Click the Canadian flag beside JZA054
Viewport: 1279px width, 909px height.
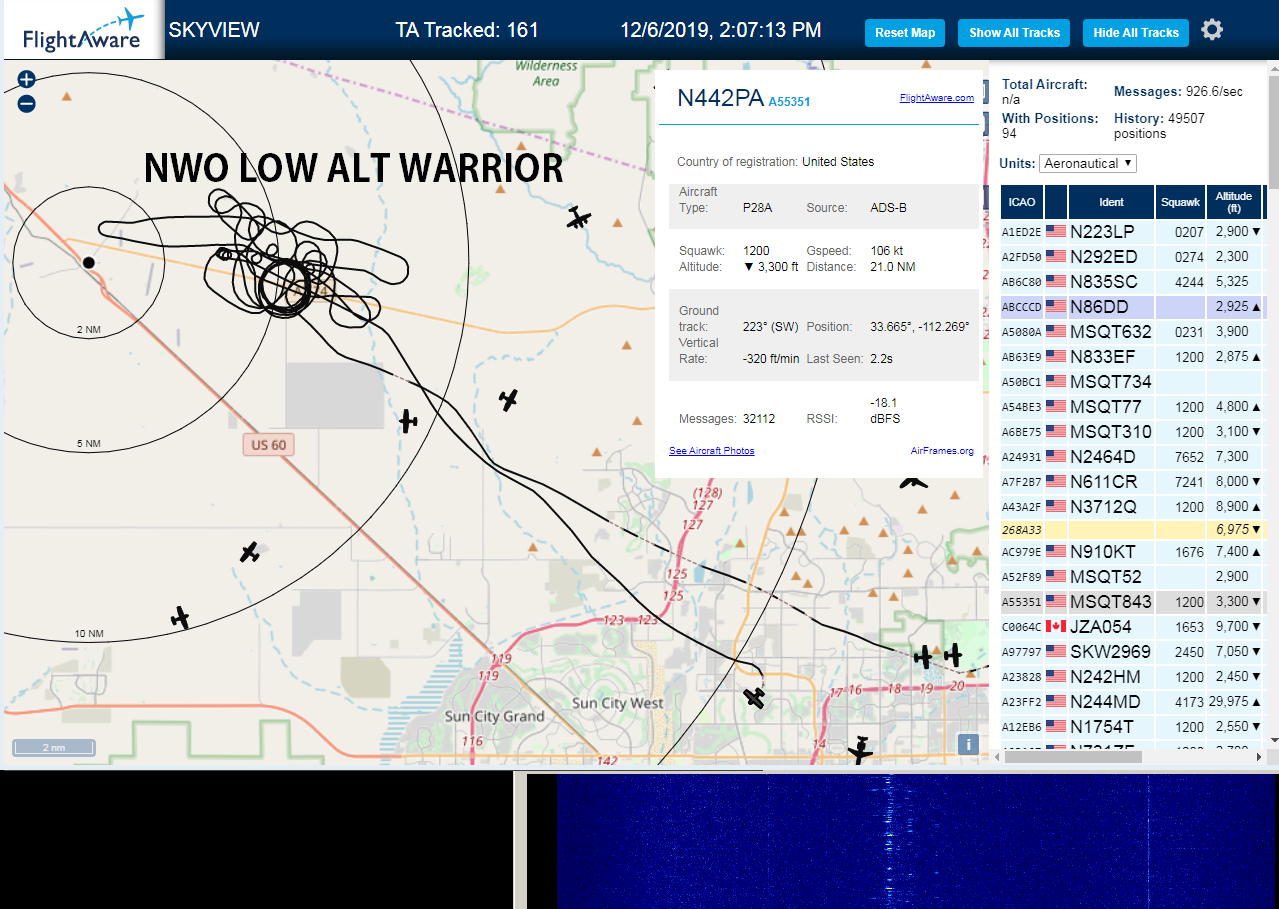[x=1055, y=626]
